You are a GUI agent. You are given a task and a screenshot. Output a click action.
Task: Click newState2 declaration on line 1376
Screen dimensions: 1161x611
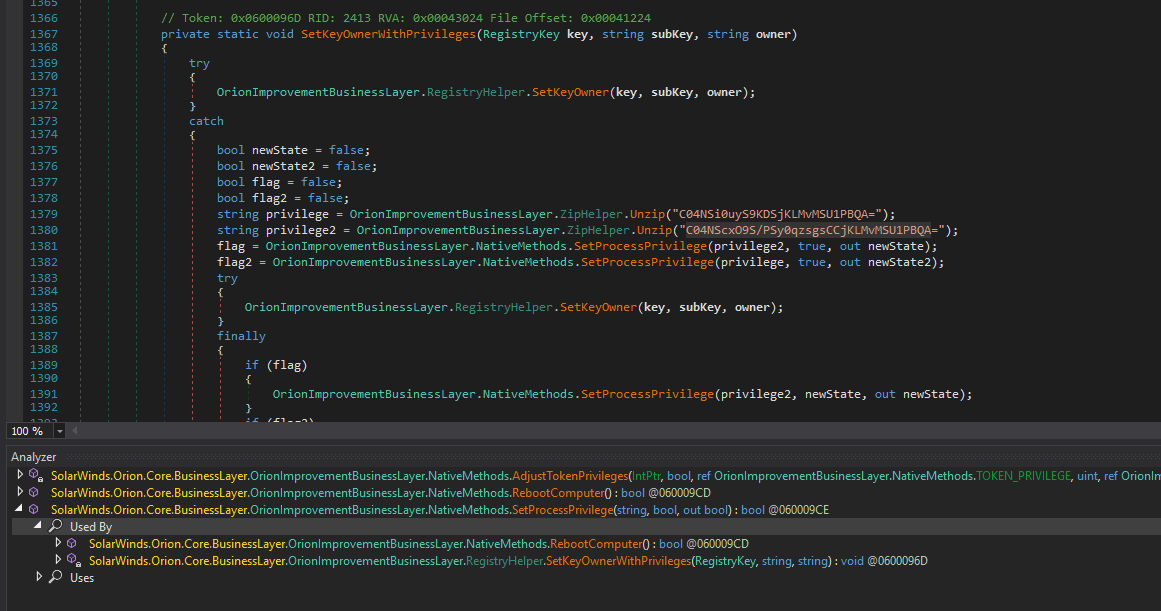283,166
